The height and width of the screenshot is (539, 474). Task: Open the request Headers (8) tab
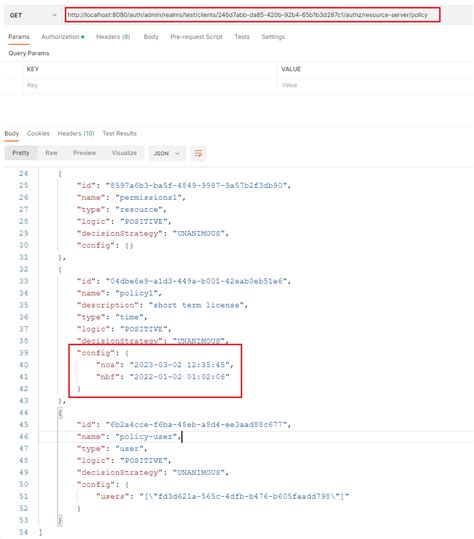click(113, 37)
